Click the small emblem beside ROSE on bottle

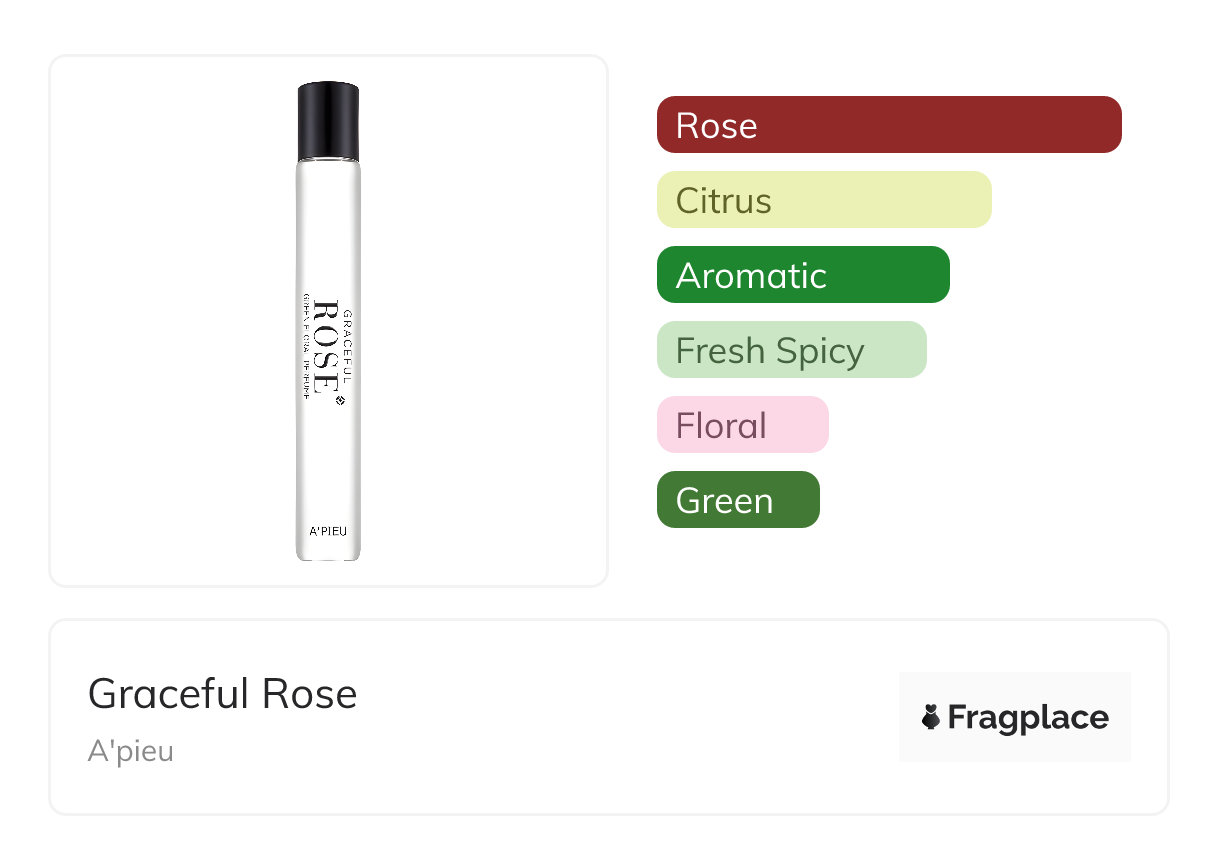[339, 402]
